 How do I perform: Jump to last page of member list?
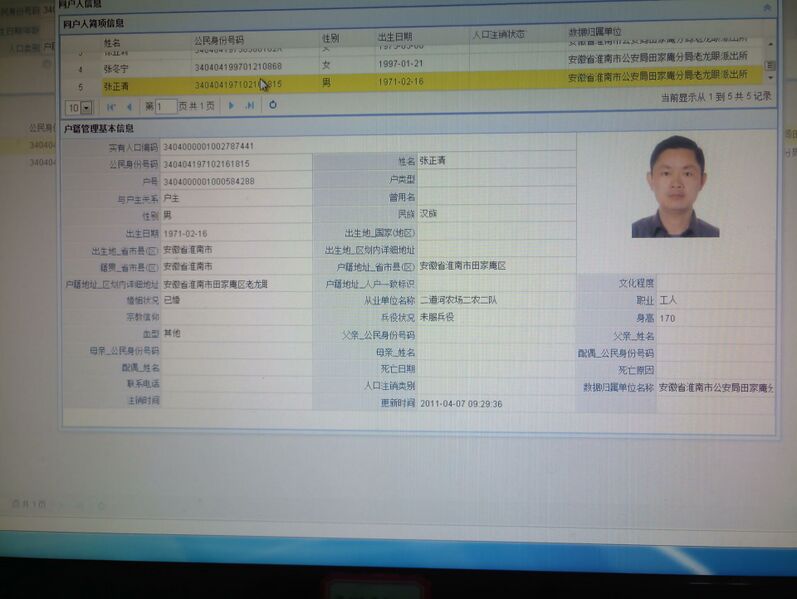tap(250, 105)
